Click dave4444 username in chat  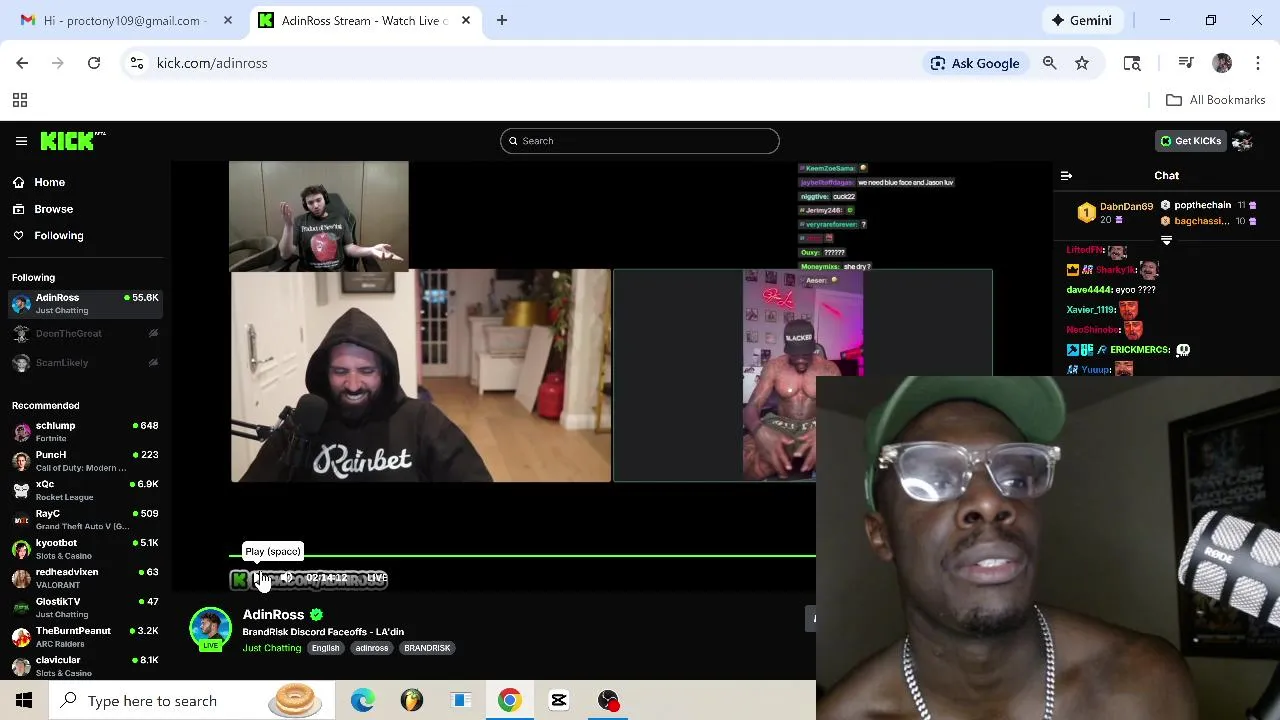coord(1089,290)
